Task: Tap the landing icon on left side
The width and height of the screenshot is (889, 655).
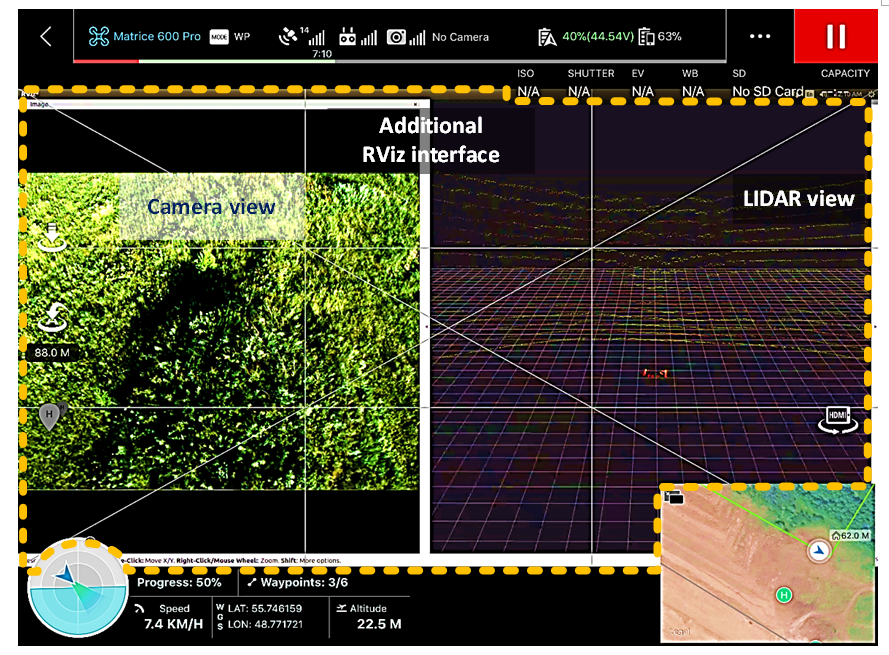Action: (52, 237)
